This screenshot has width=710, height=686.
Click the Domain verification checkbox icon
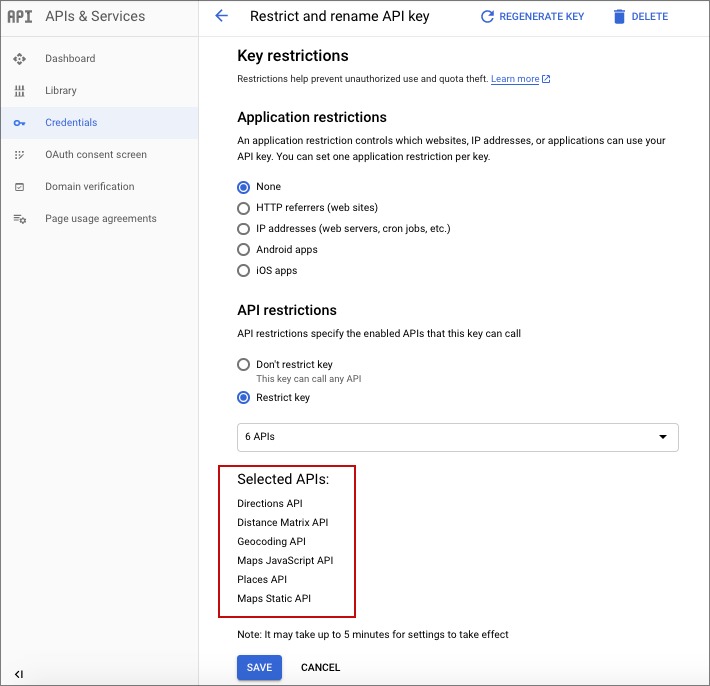click(x=19, y=187)
